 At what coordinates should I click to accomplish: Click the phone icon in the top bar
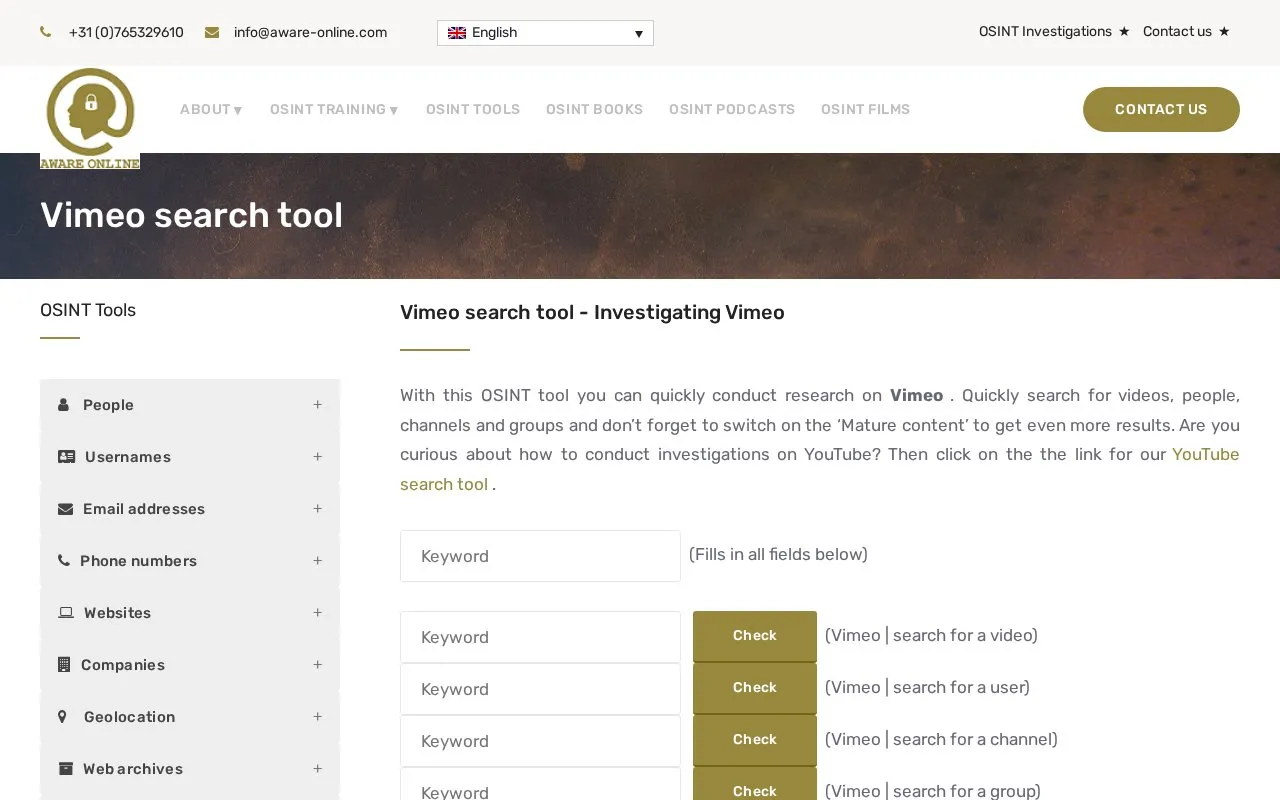pyautogui.click(x=46, y=32)
